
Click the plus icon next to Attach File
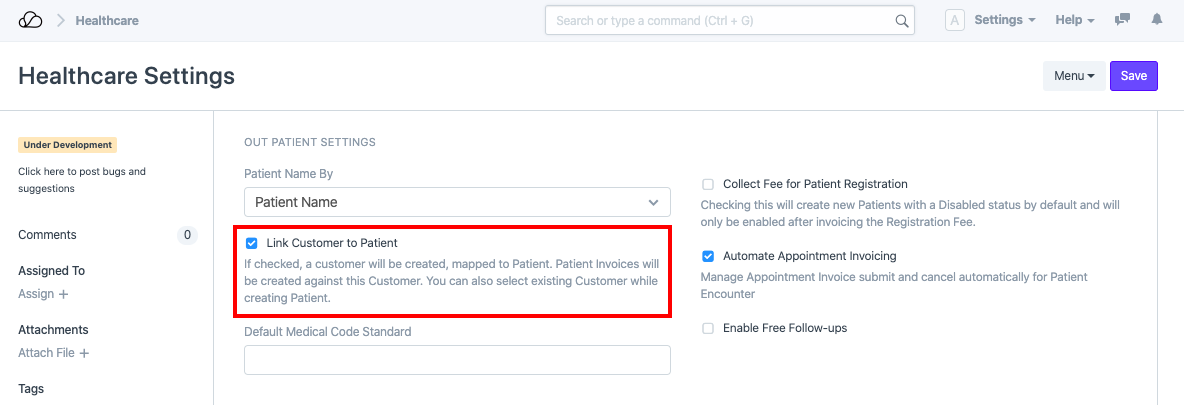[x=84, y=353]
